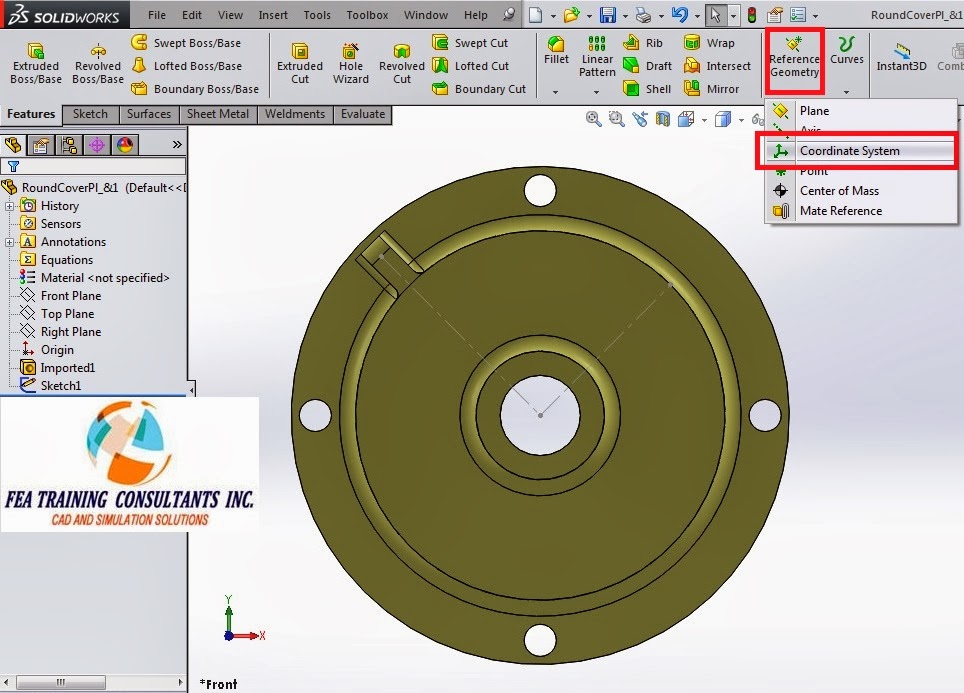Open the Toolbox menu
This screenshot has height=693, width=964.
click(367, 15)
